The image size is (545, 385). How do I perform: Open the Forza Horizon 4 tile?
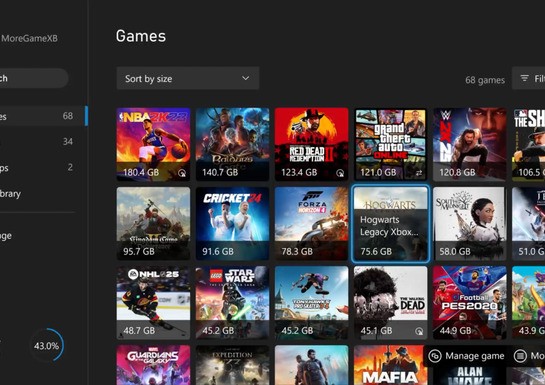311,223
